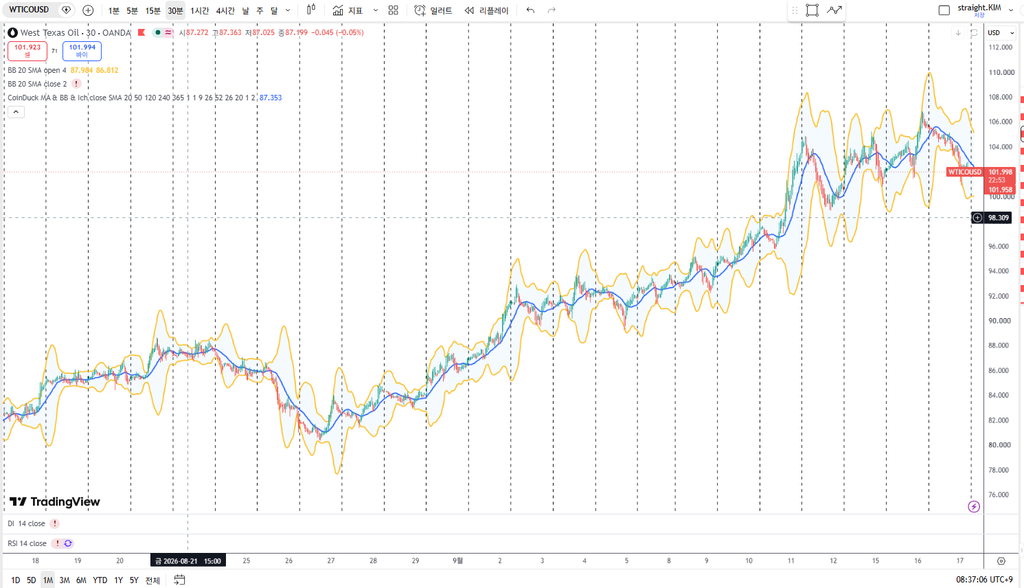Image resolution: width=1024 pixels, height=588 pixels.
Task: Expand the indicators favorites dropdown arrow
Action: pyautogui.click(x=376, y=10)
